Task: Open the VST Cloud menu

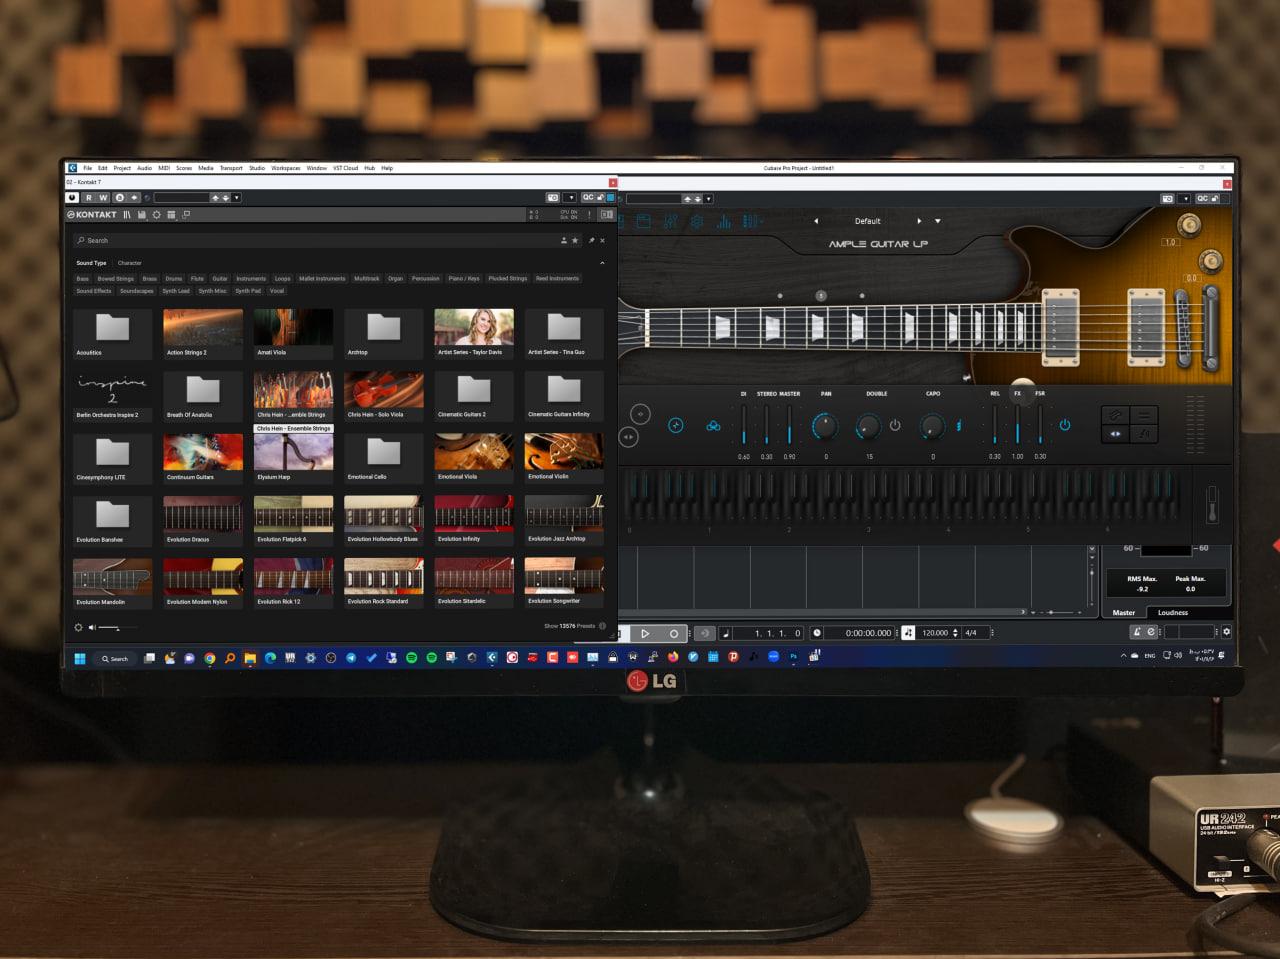Action: [x=345, y=168]
